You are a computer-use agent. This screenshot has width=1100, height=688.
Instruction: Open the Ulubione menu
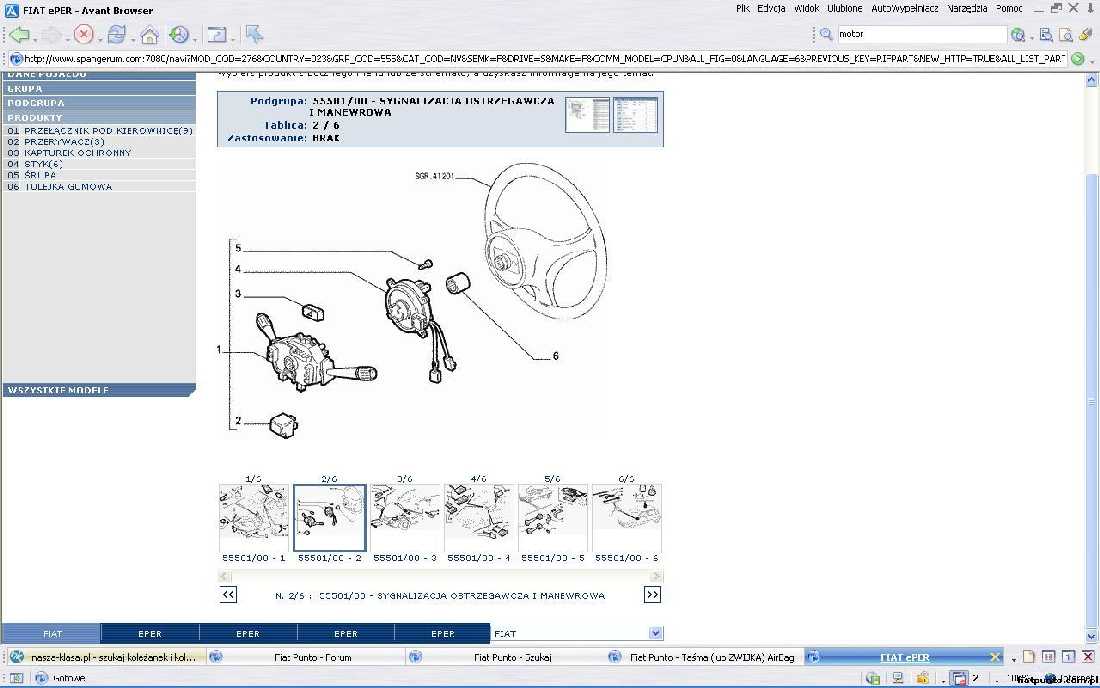[x=845, y=8]
